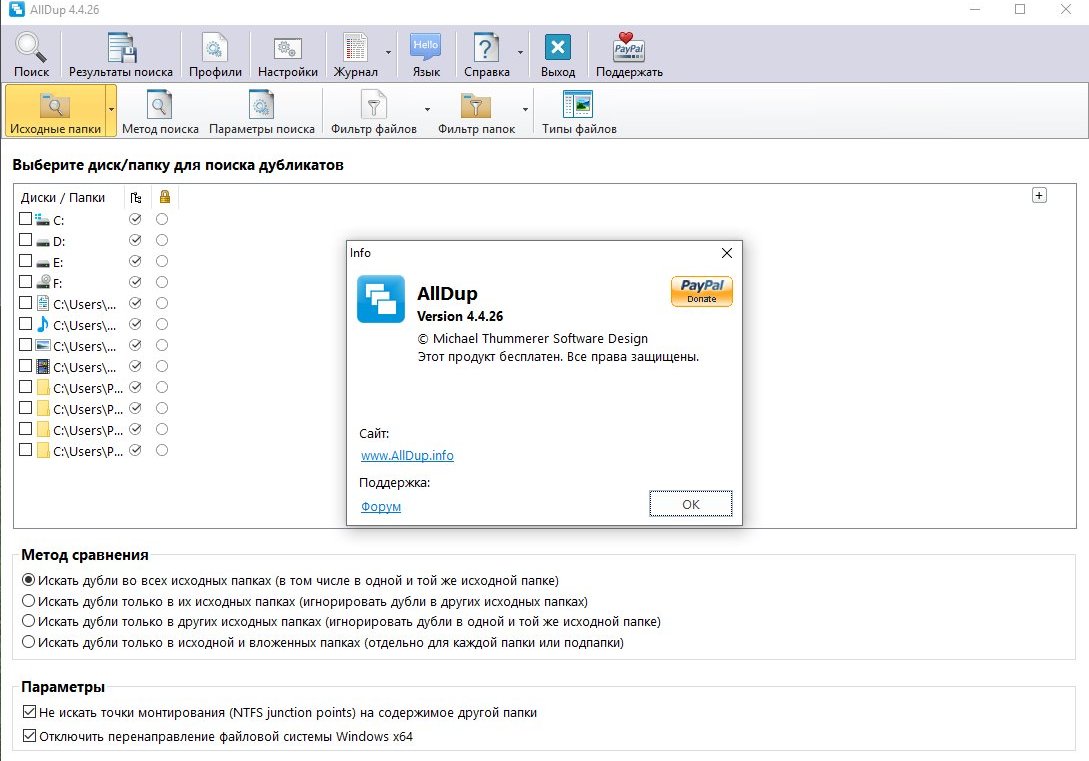Open the Журнал log icon

coord(356,55)
